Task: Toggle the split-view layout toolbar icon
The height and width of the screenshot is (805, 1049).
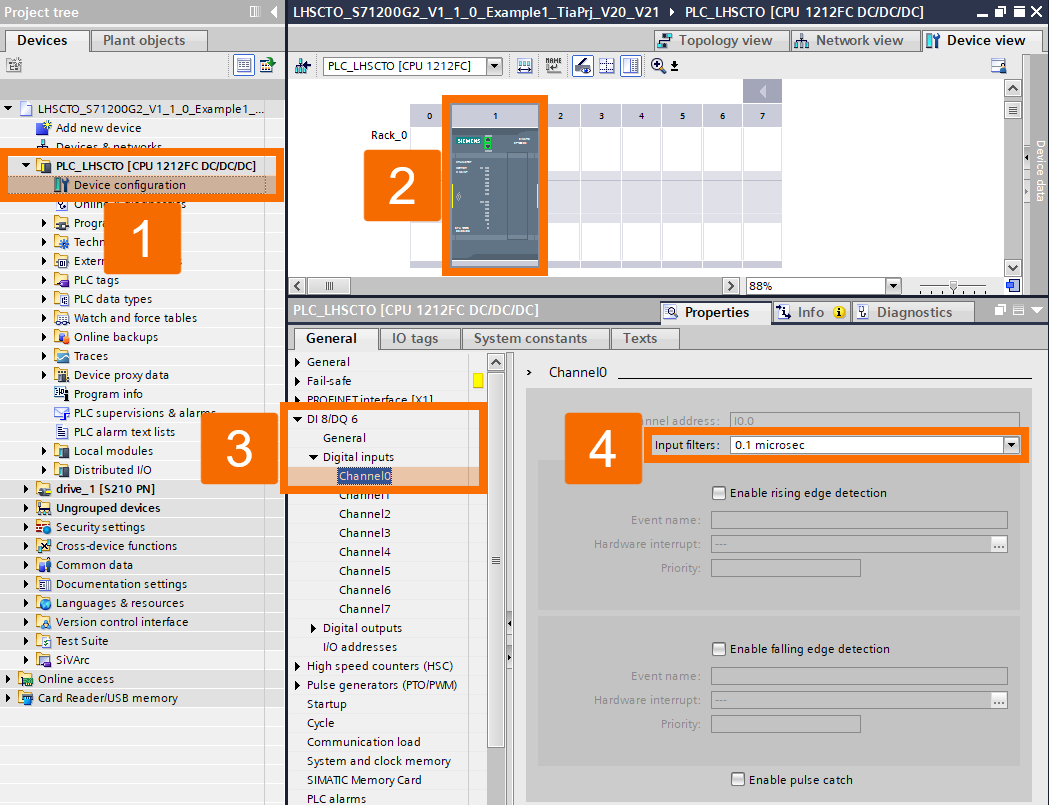Action: tap(631, 66)
